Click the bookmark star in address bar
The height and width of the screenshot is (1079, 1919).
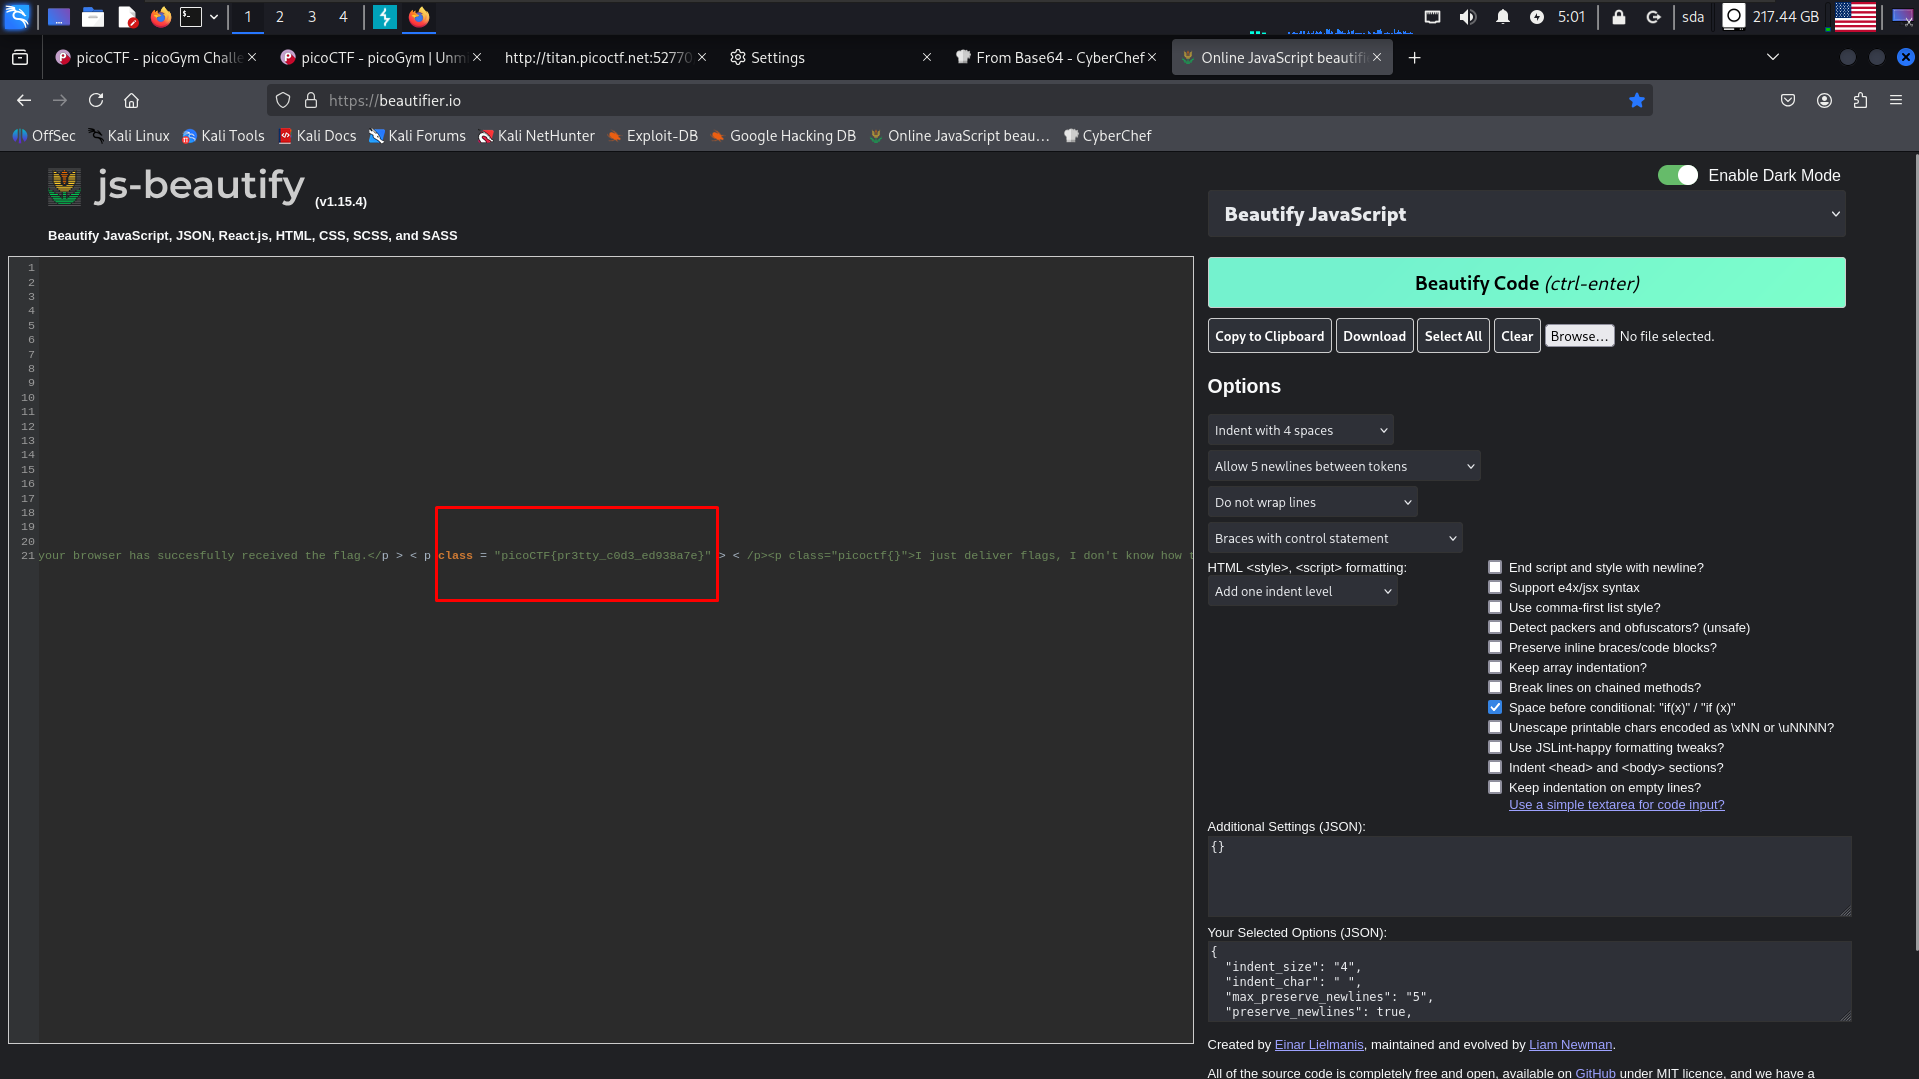(x=1636, y=100)
